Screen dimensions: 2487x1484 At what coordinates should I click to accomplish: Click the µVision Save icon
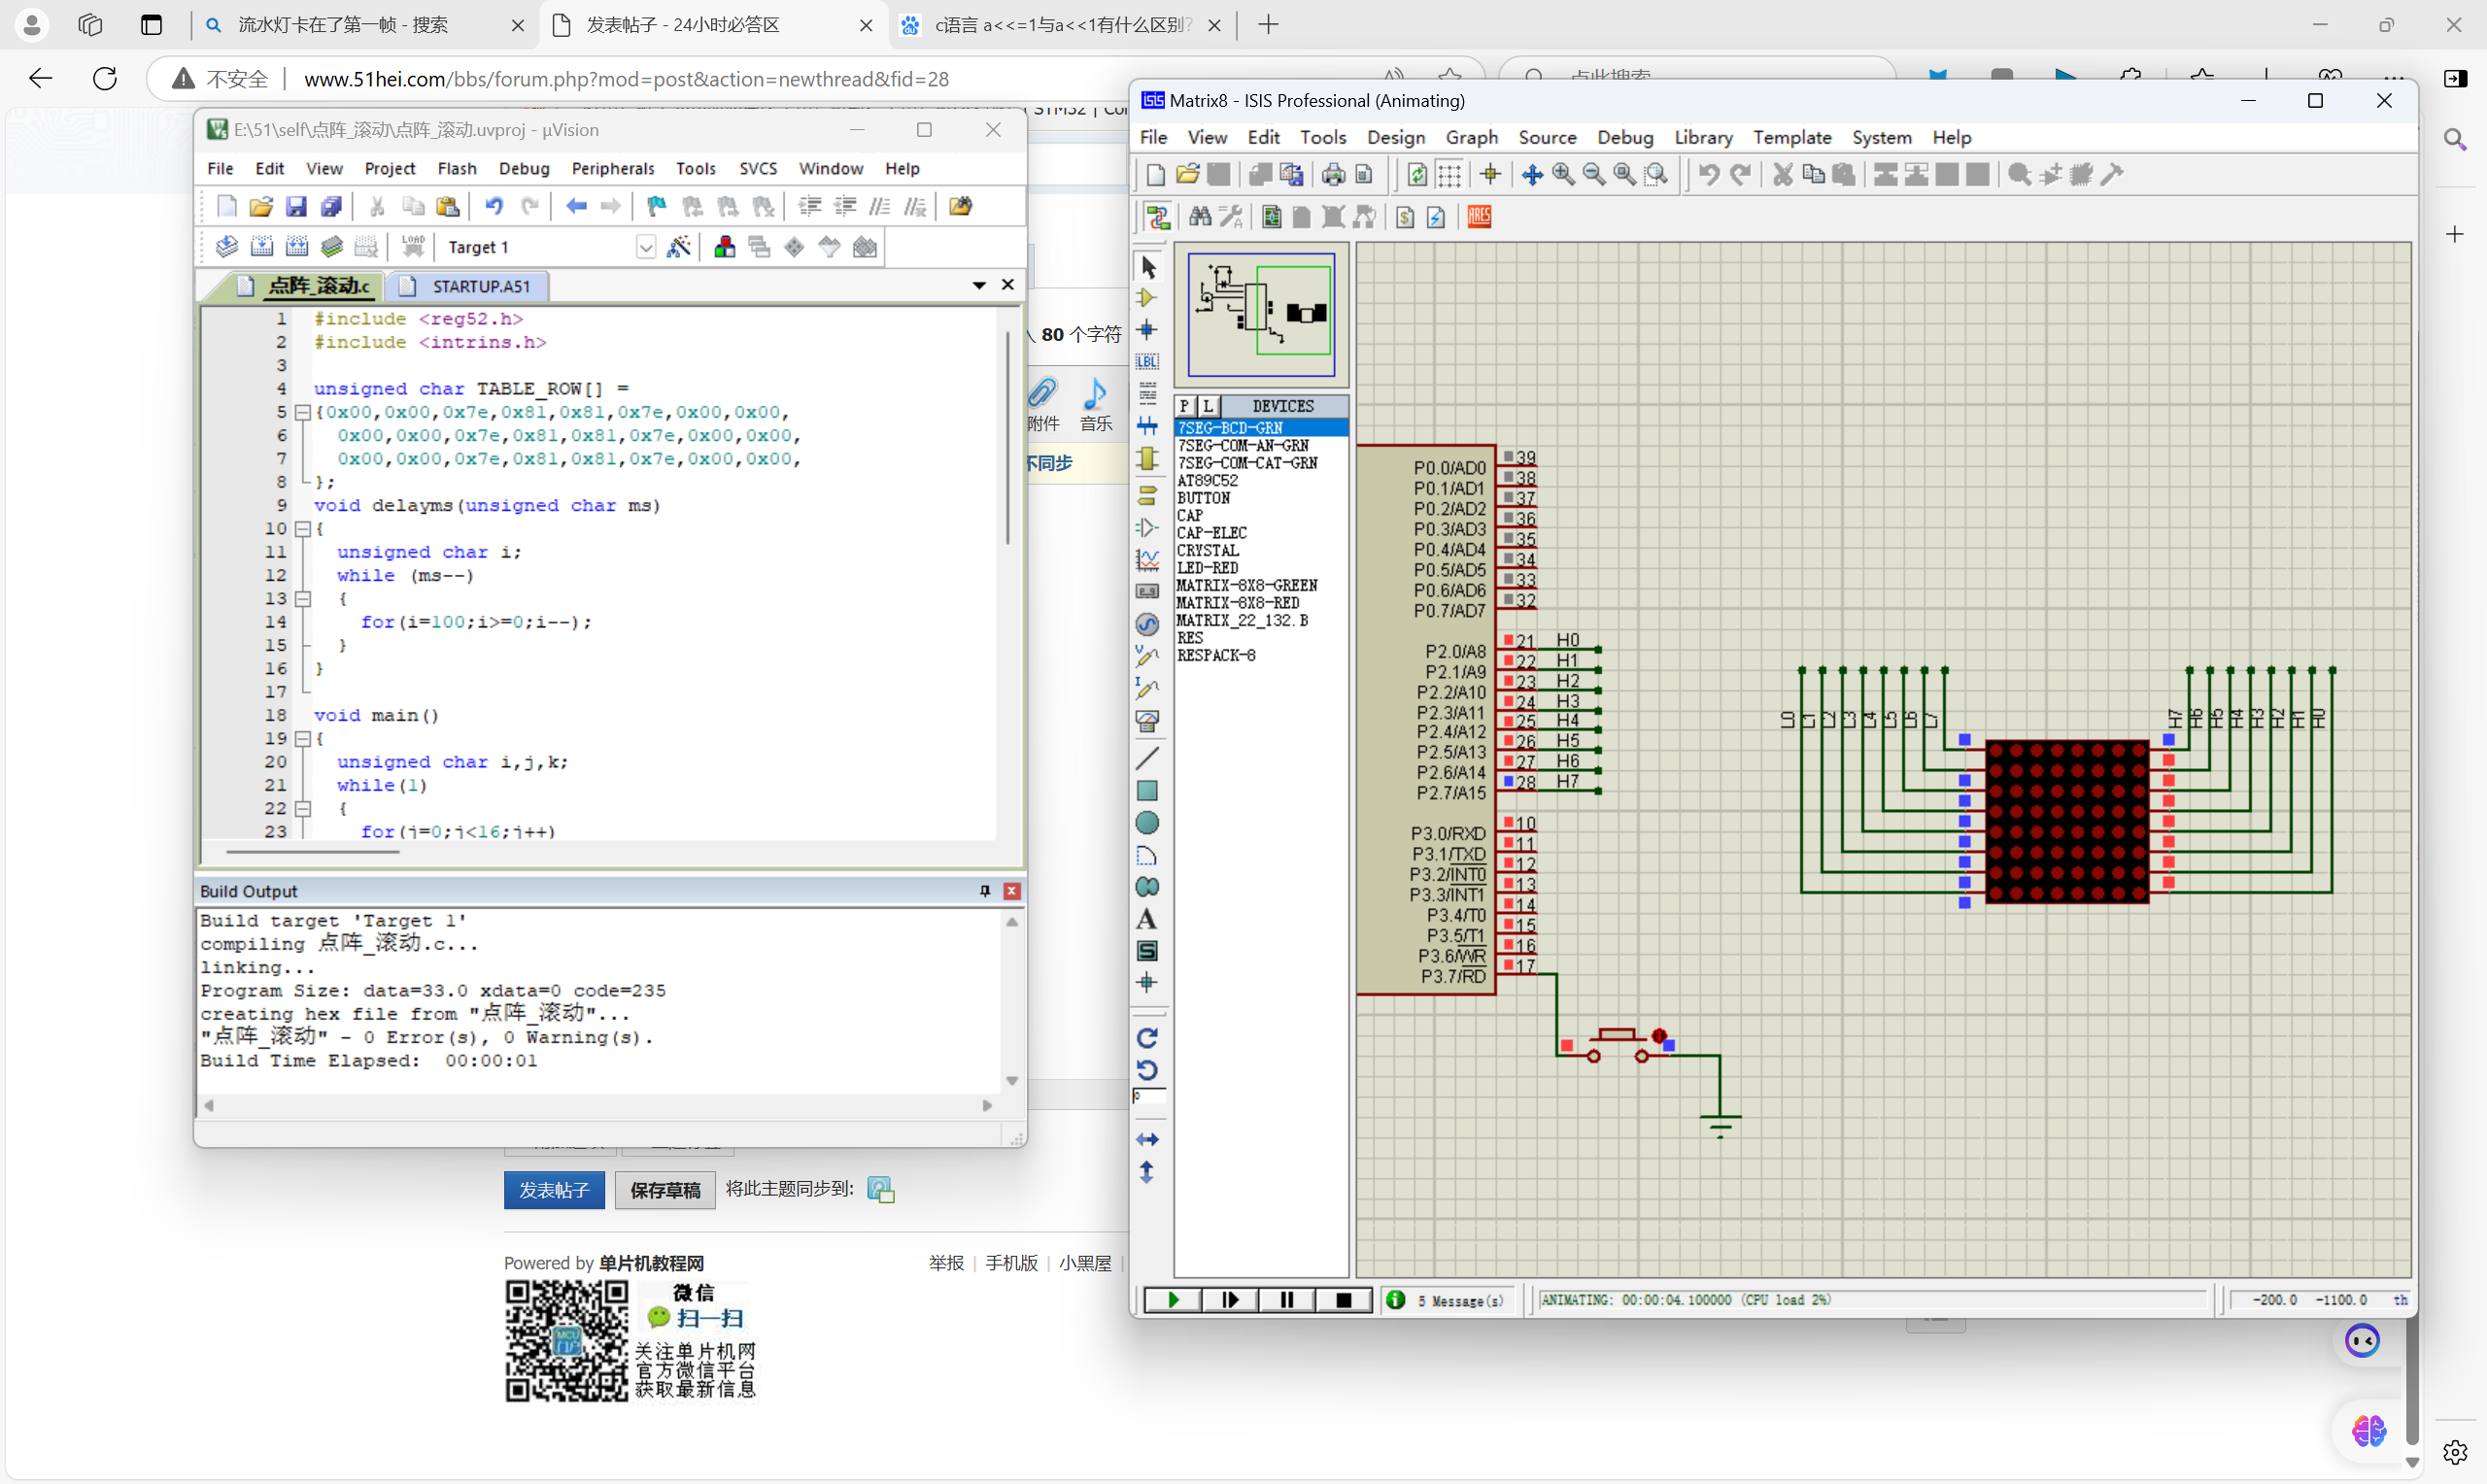[x=296, y=207]
